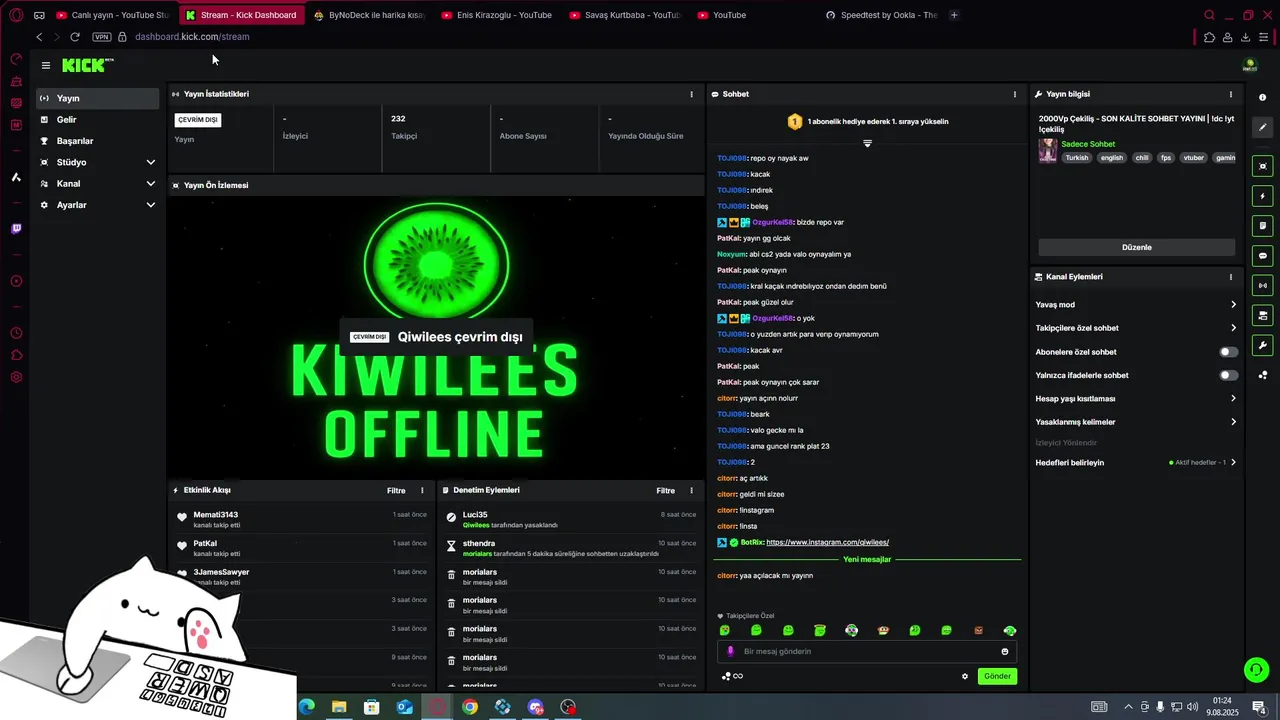Switch to ByNoDeck browser tab

click(369, 15)
